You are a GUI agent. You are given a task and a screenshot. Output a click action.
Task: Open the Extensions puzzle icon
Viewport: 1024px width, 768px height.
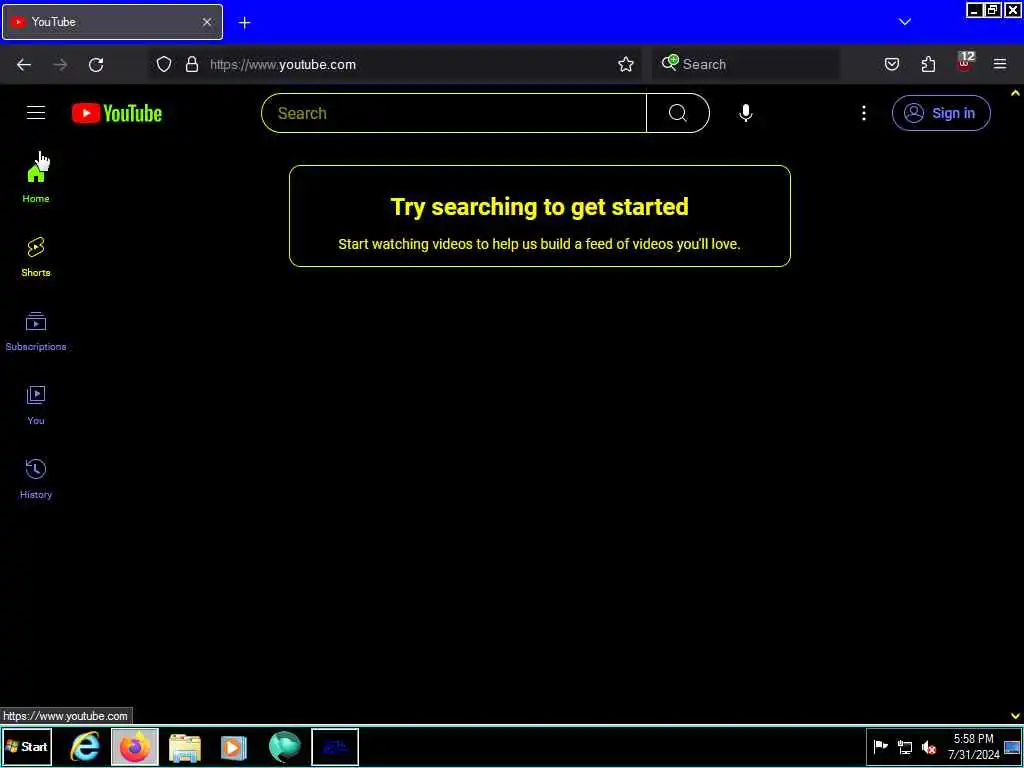pyautogui.click(x=928, y=64)
